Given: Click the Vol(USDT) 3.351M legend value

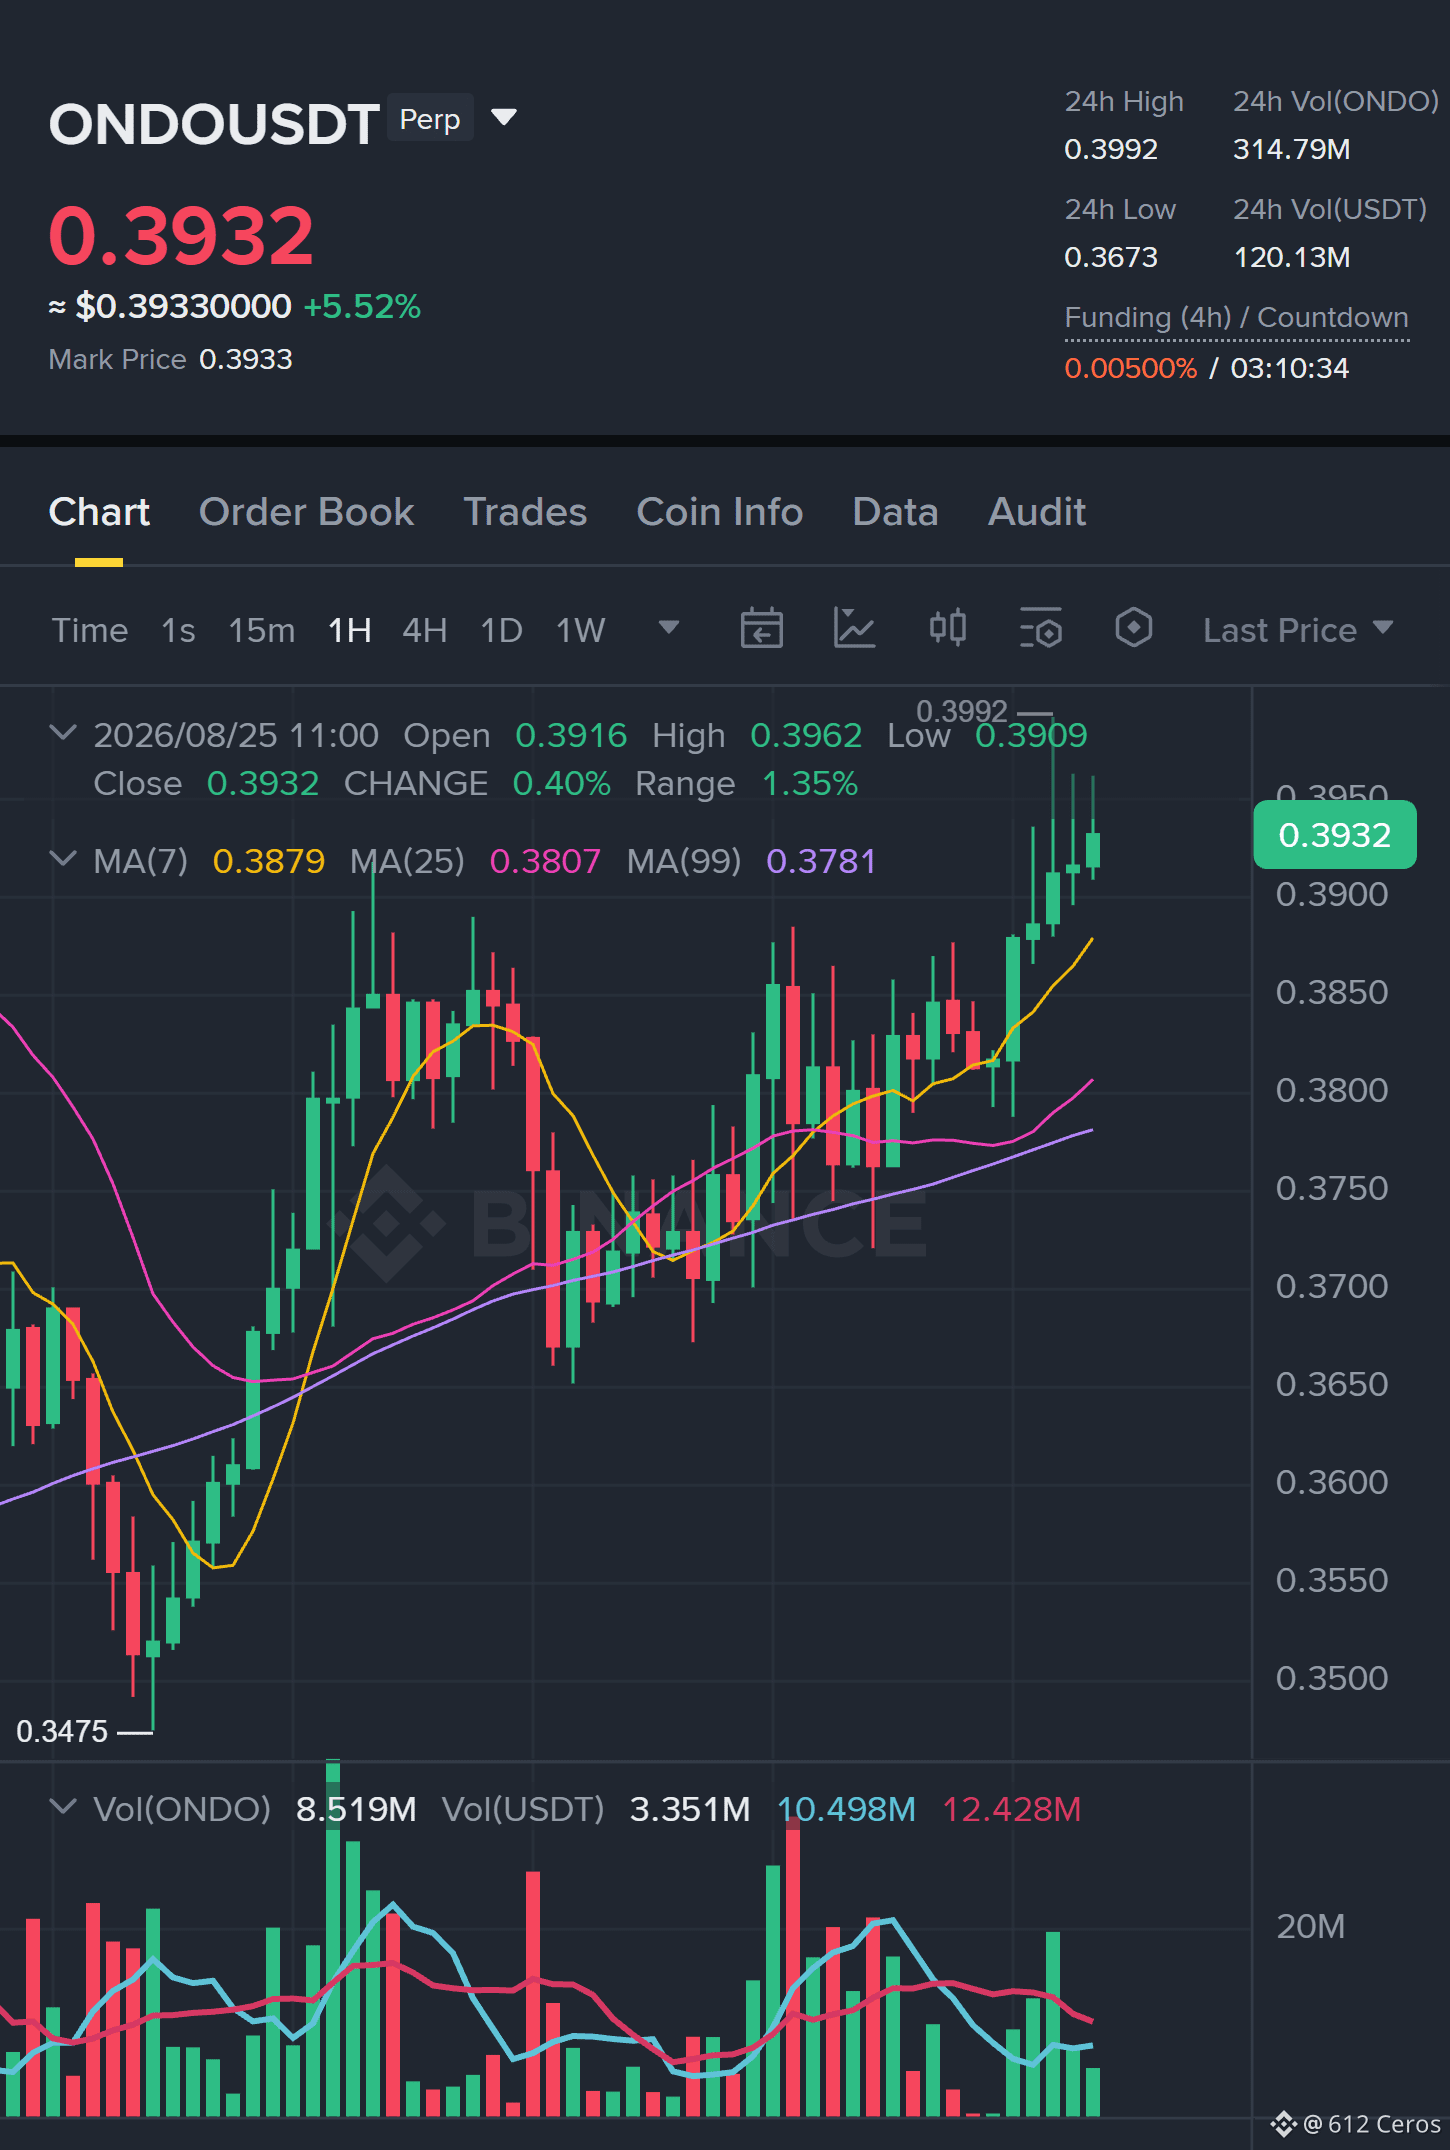Looking at the screenshot, I should tap(690, 1809).
